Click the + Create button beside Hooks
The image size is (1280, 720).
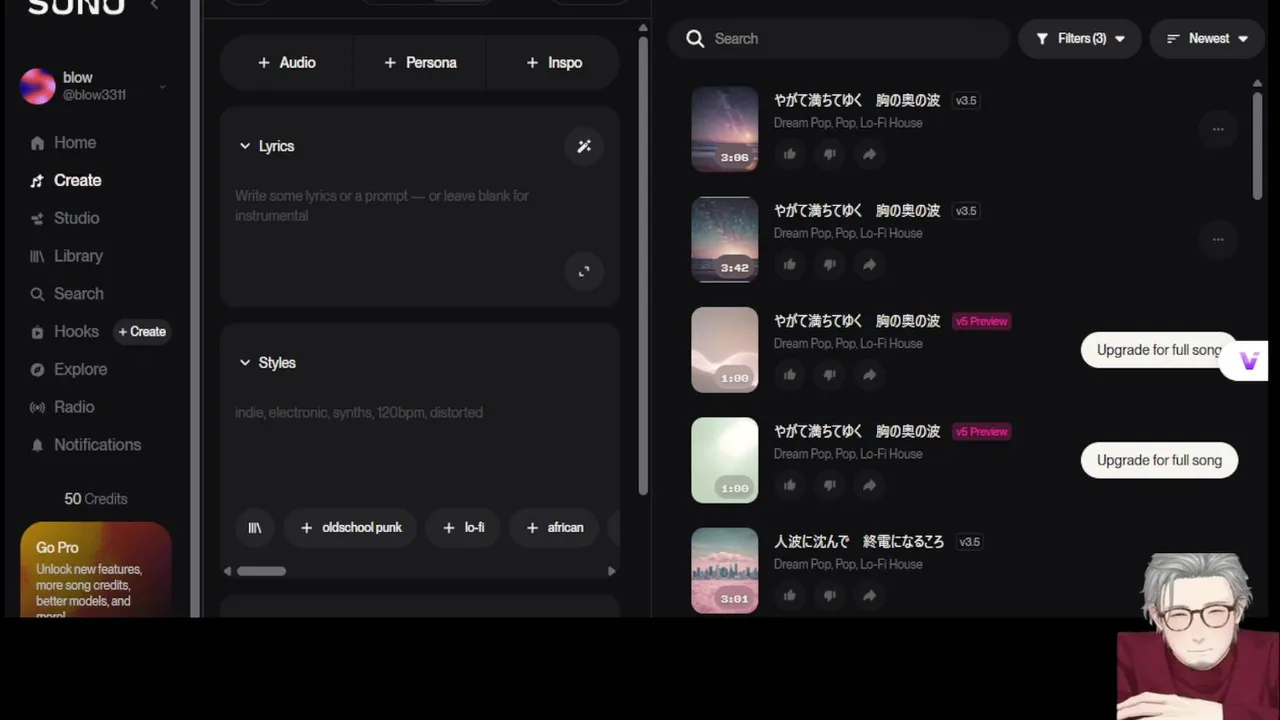pos(142,332)
